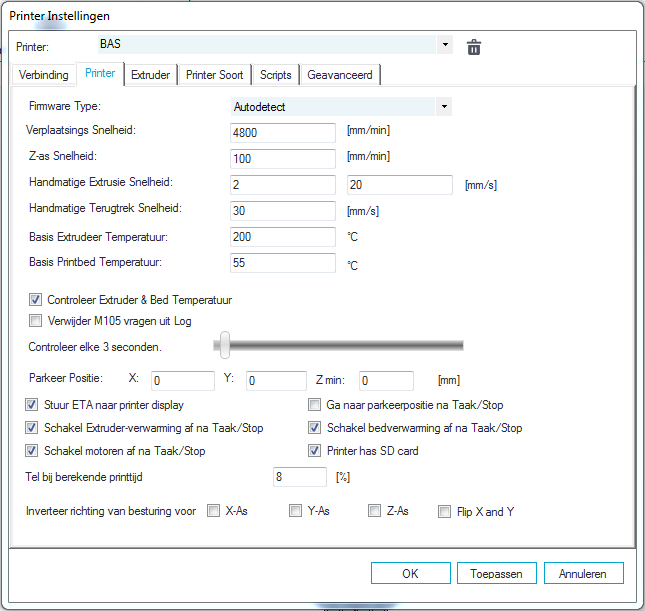The height and width of the screenshot is (611, 645).
Task: Enable Ga naar parkeerpositie na Taak/Stop
Action: click(x=315, y=405)
